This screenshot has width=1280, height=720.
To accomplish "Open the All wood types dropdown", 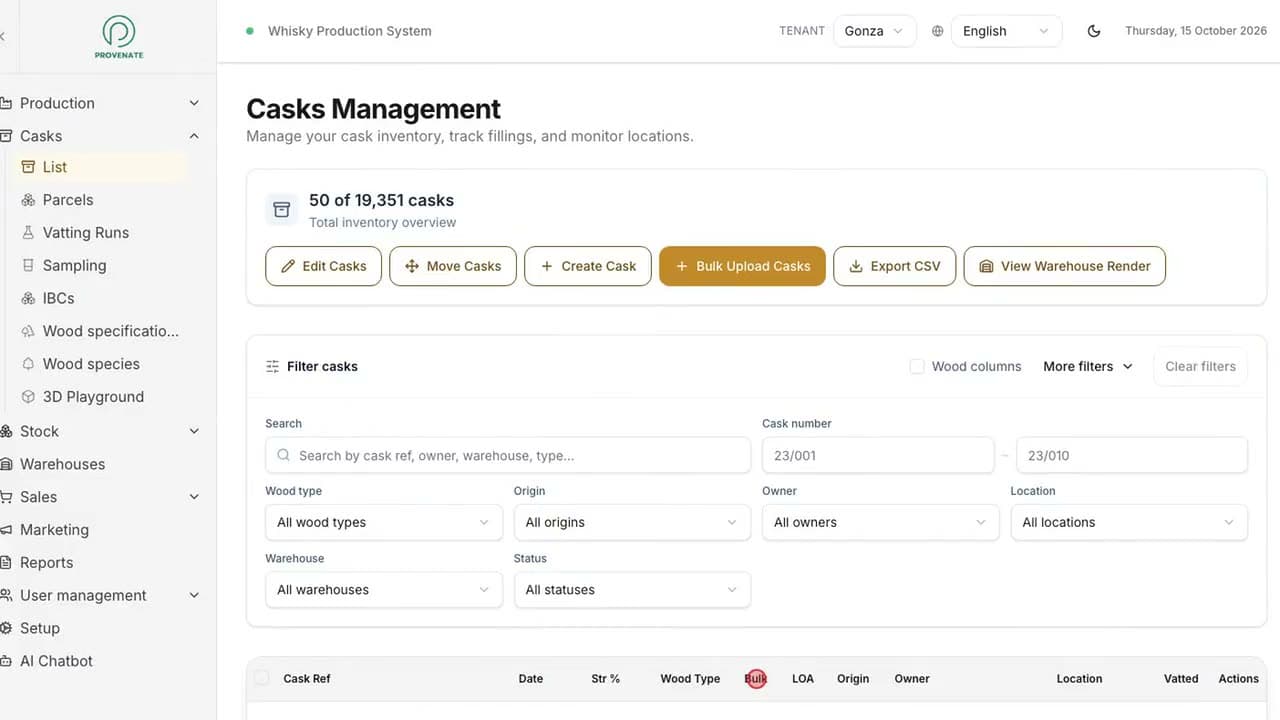I will pyautogui.click(x=383, y=522).
